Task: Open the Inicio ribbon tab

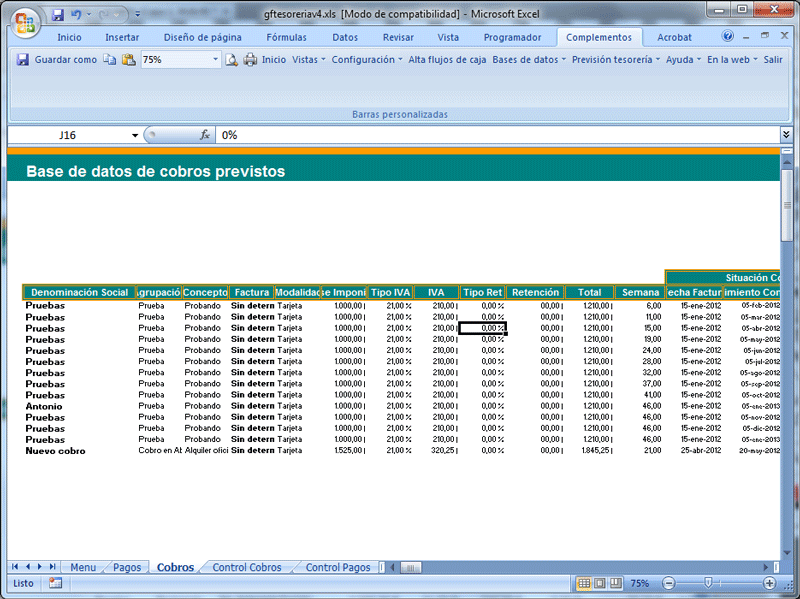Action: click(x=69, y=37)
